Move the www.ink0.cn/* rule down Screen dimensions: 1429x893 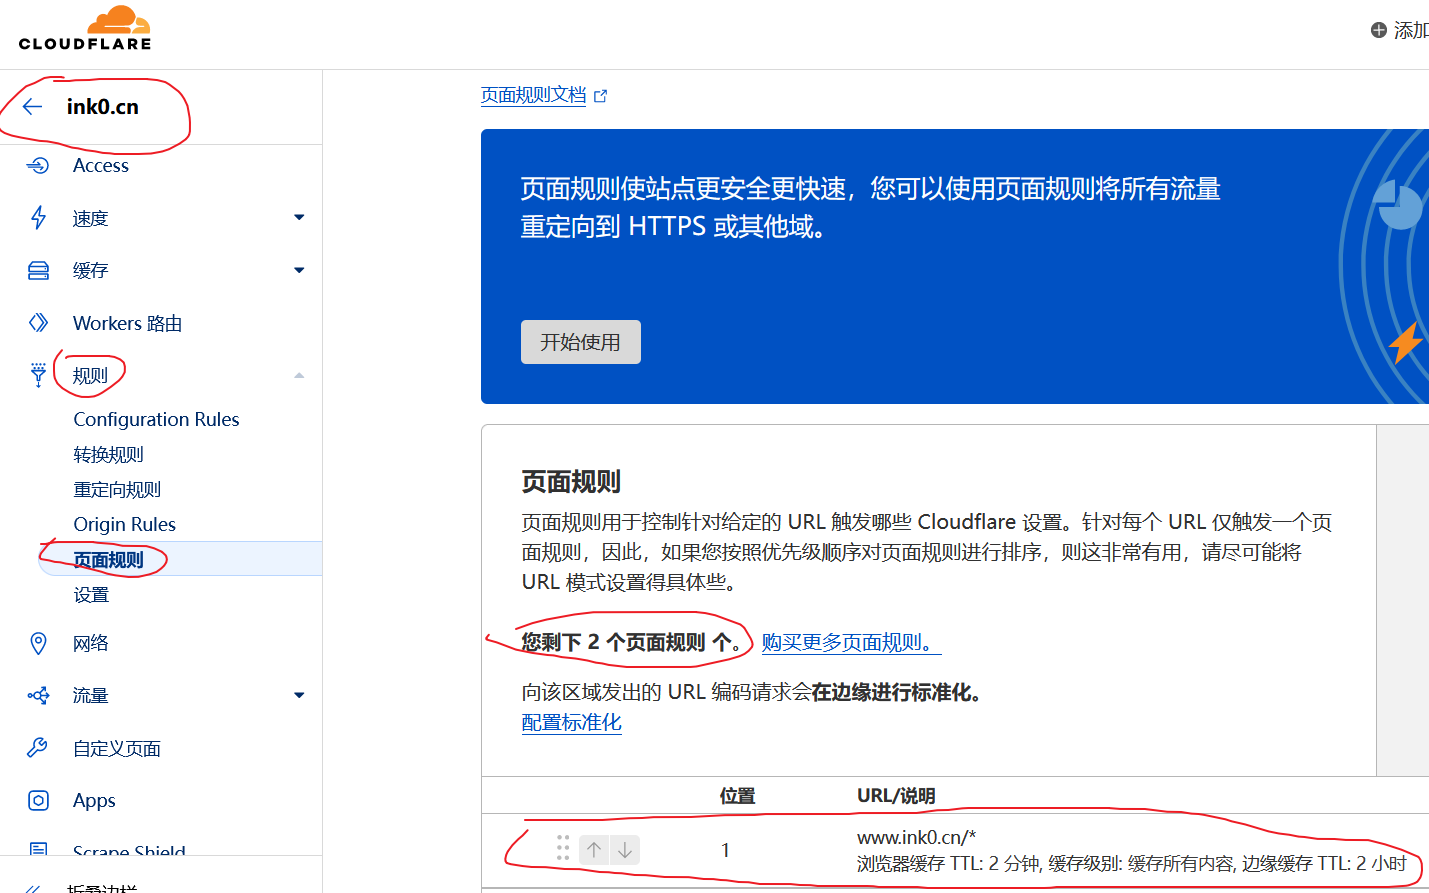(624, 850)
